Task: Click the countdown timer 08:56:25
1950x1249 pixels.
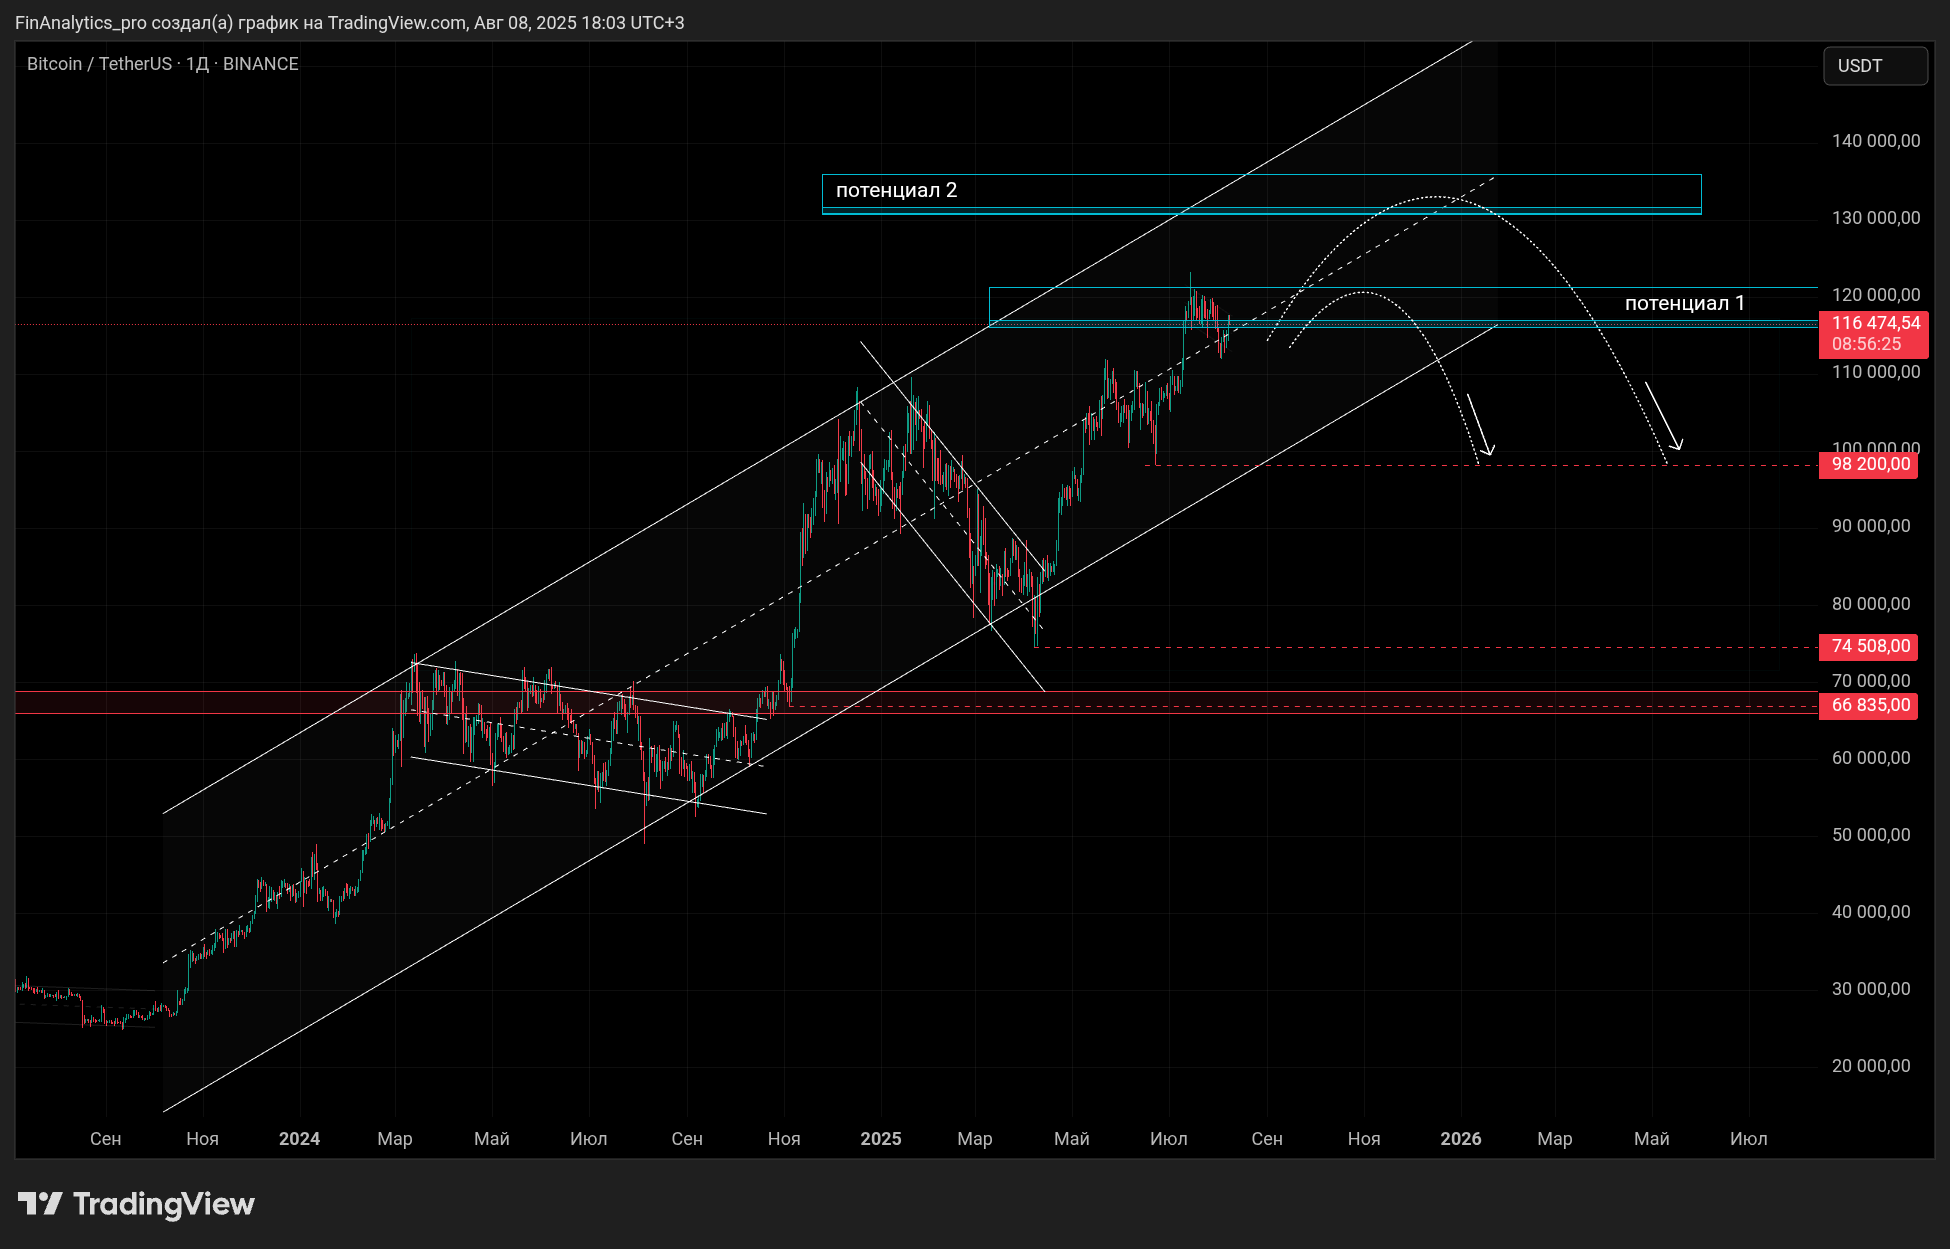Action: [1867, 344]
